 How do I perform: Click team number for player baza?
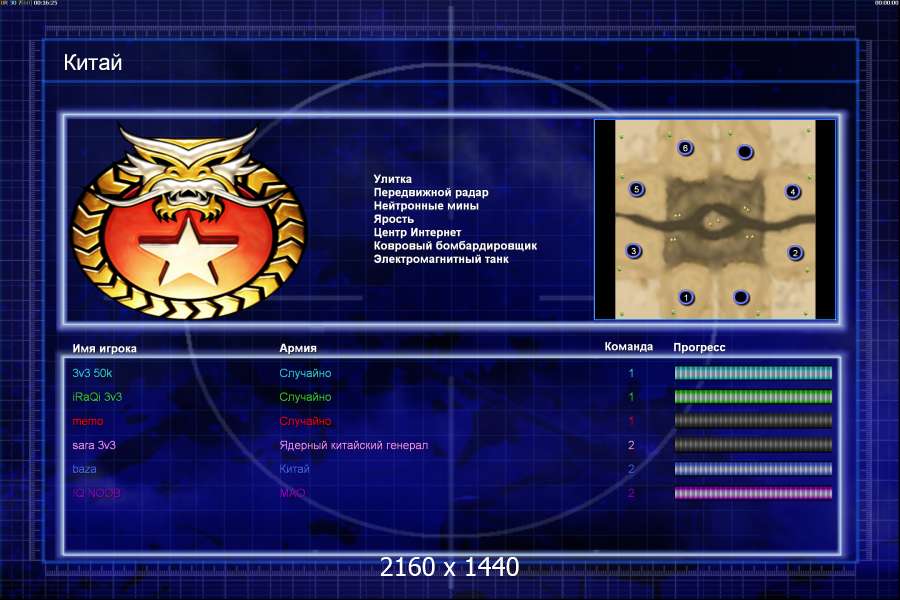tap(631, 469)
